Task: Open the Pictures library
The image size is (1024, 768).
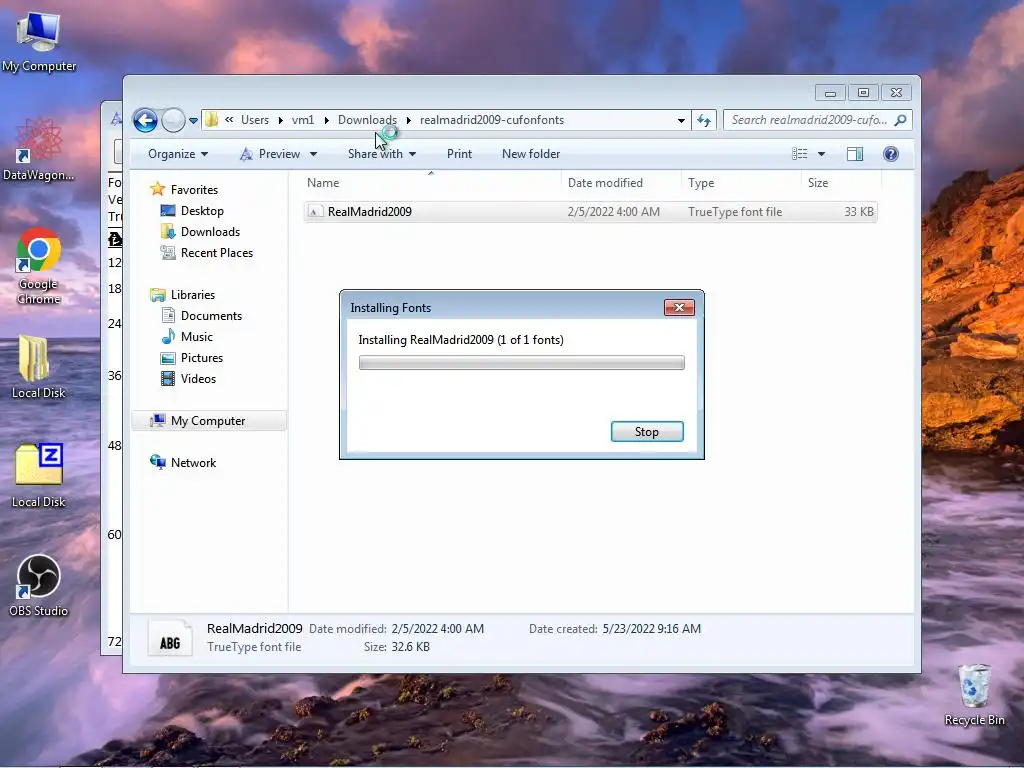Action: [201, 358]
